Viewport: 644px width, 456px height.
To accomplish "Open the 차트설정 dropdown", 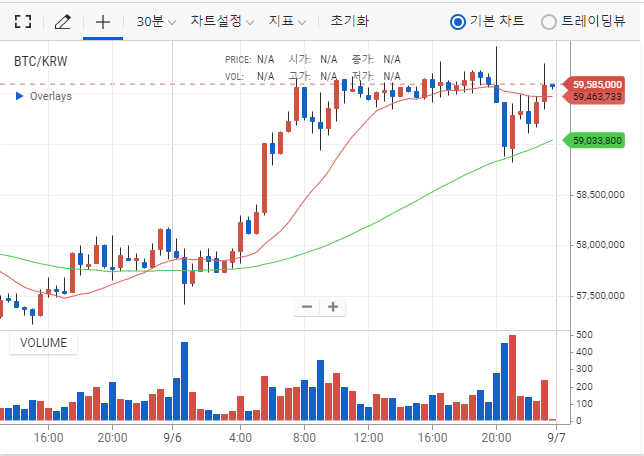I will 222,21.
